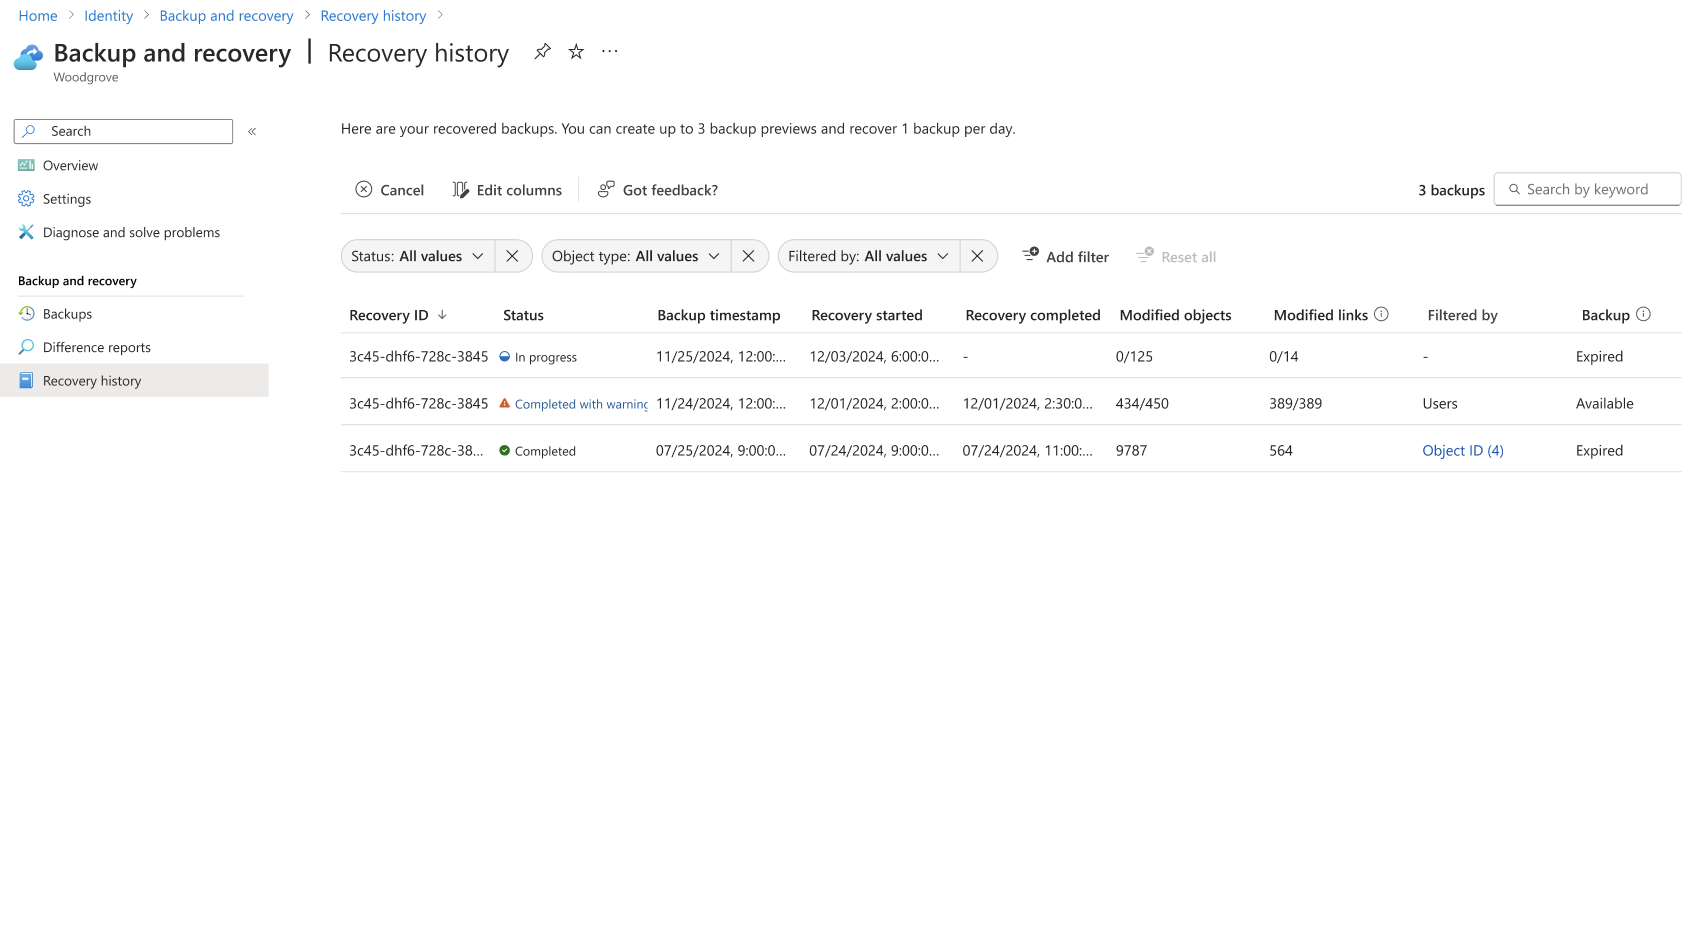Click the Cancel button

(x=390, y=190)
